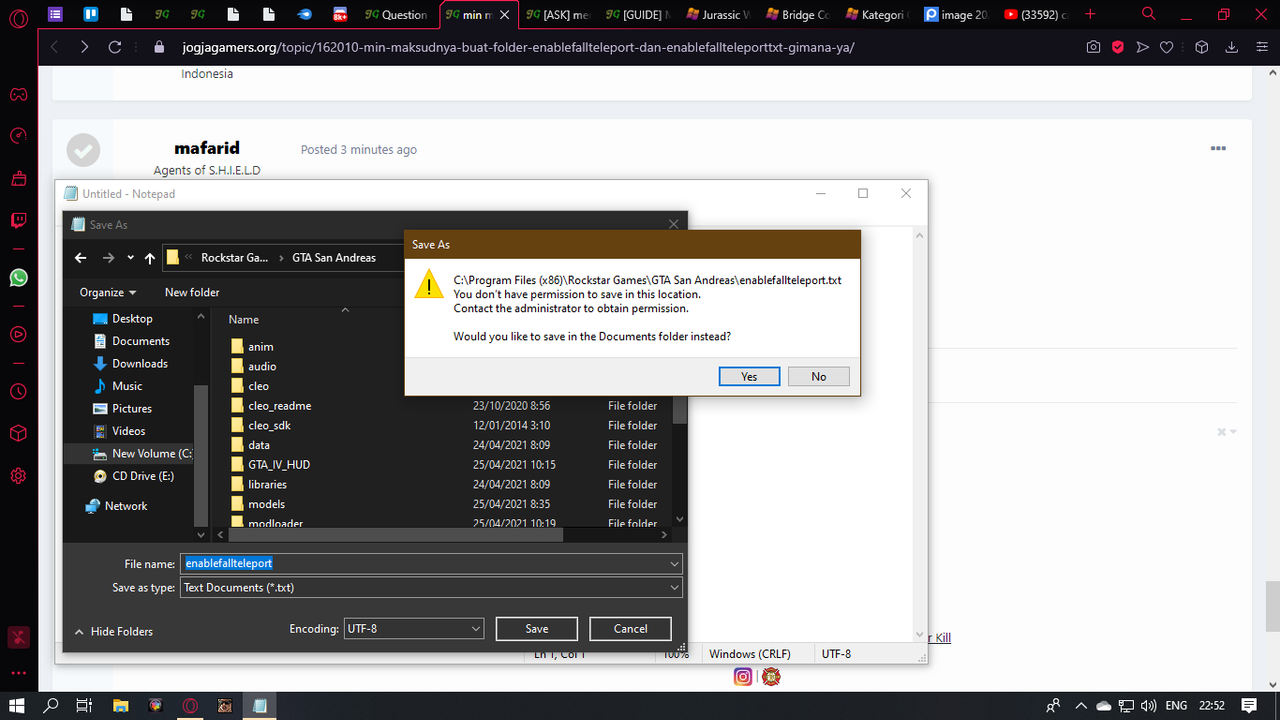Image resolution: width=1280 pixels, height=720 pixels.
Task: Open Settings gear in Opera sidebar
Action: tap(18, 476)
